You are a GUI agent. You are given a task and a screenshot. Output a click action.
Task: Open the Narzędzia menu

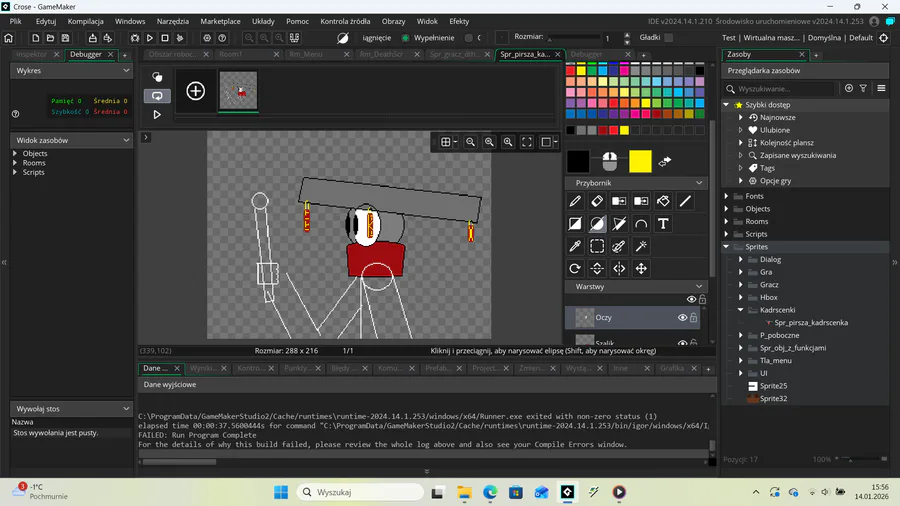pos(173,21)
